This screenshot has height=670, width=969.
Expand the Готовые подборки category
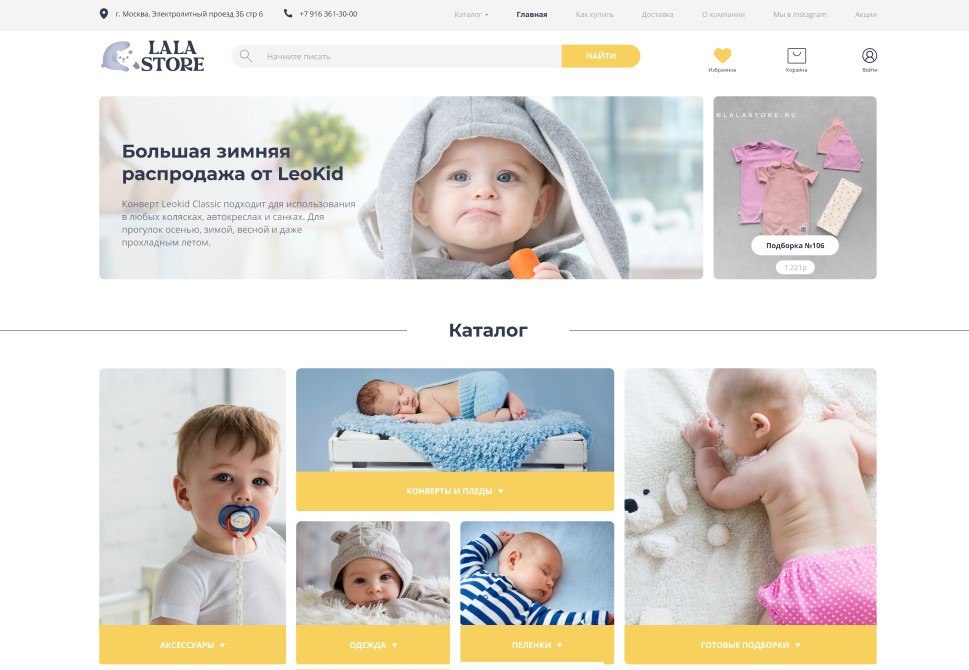click(750, 645)
